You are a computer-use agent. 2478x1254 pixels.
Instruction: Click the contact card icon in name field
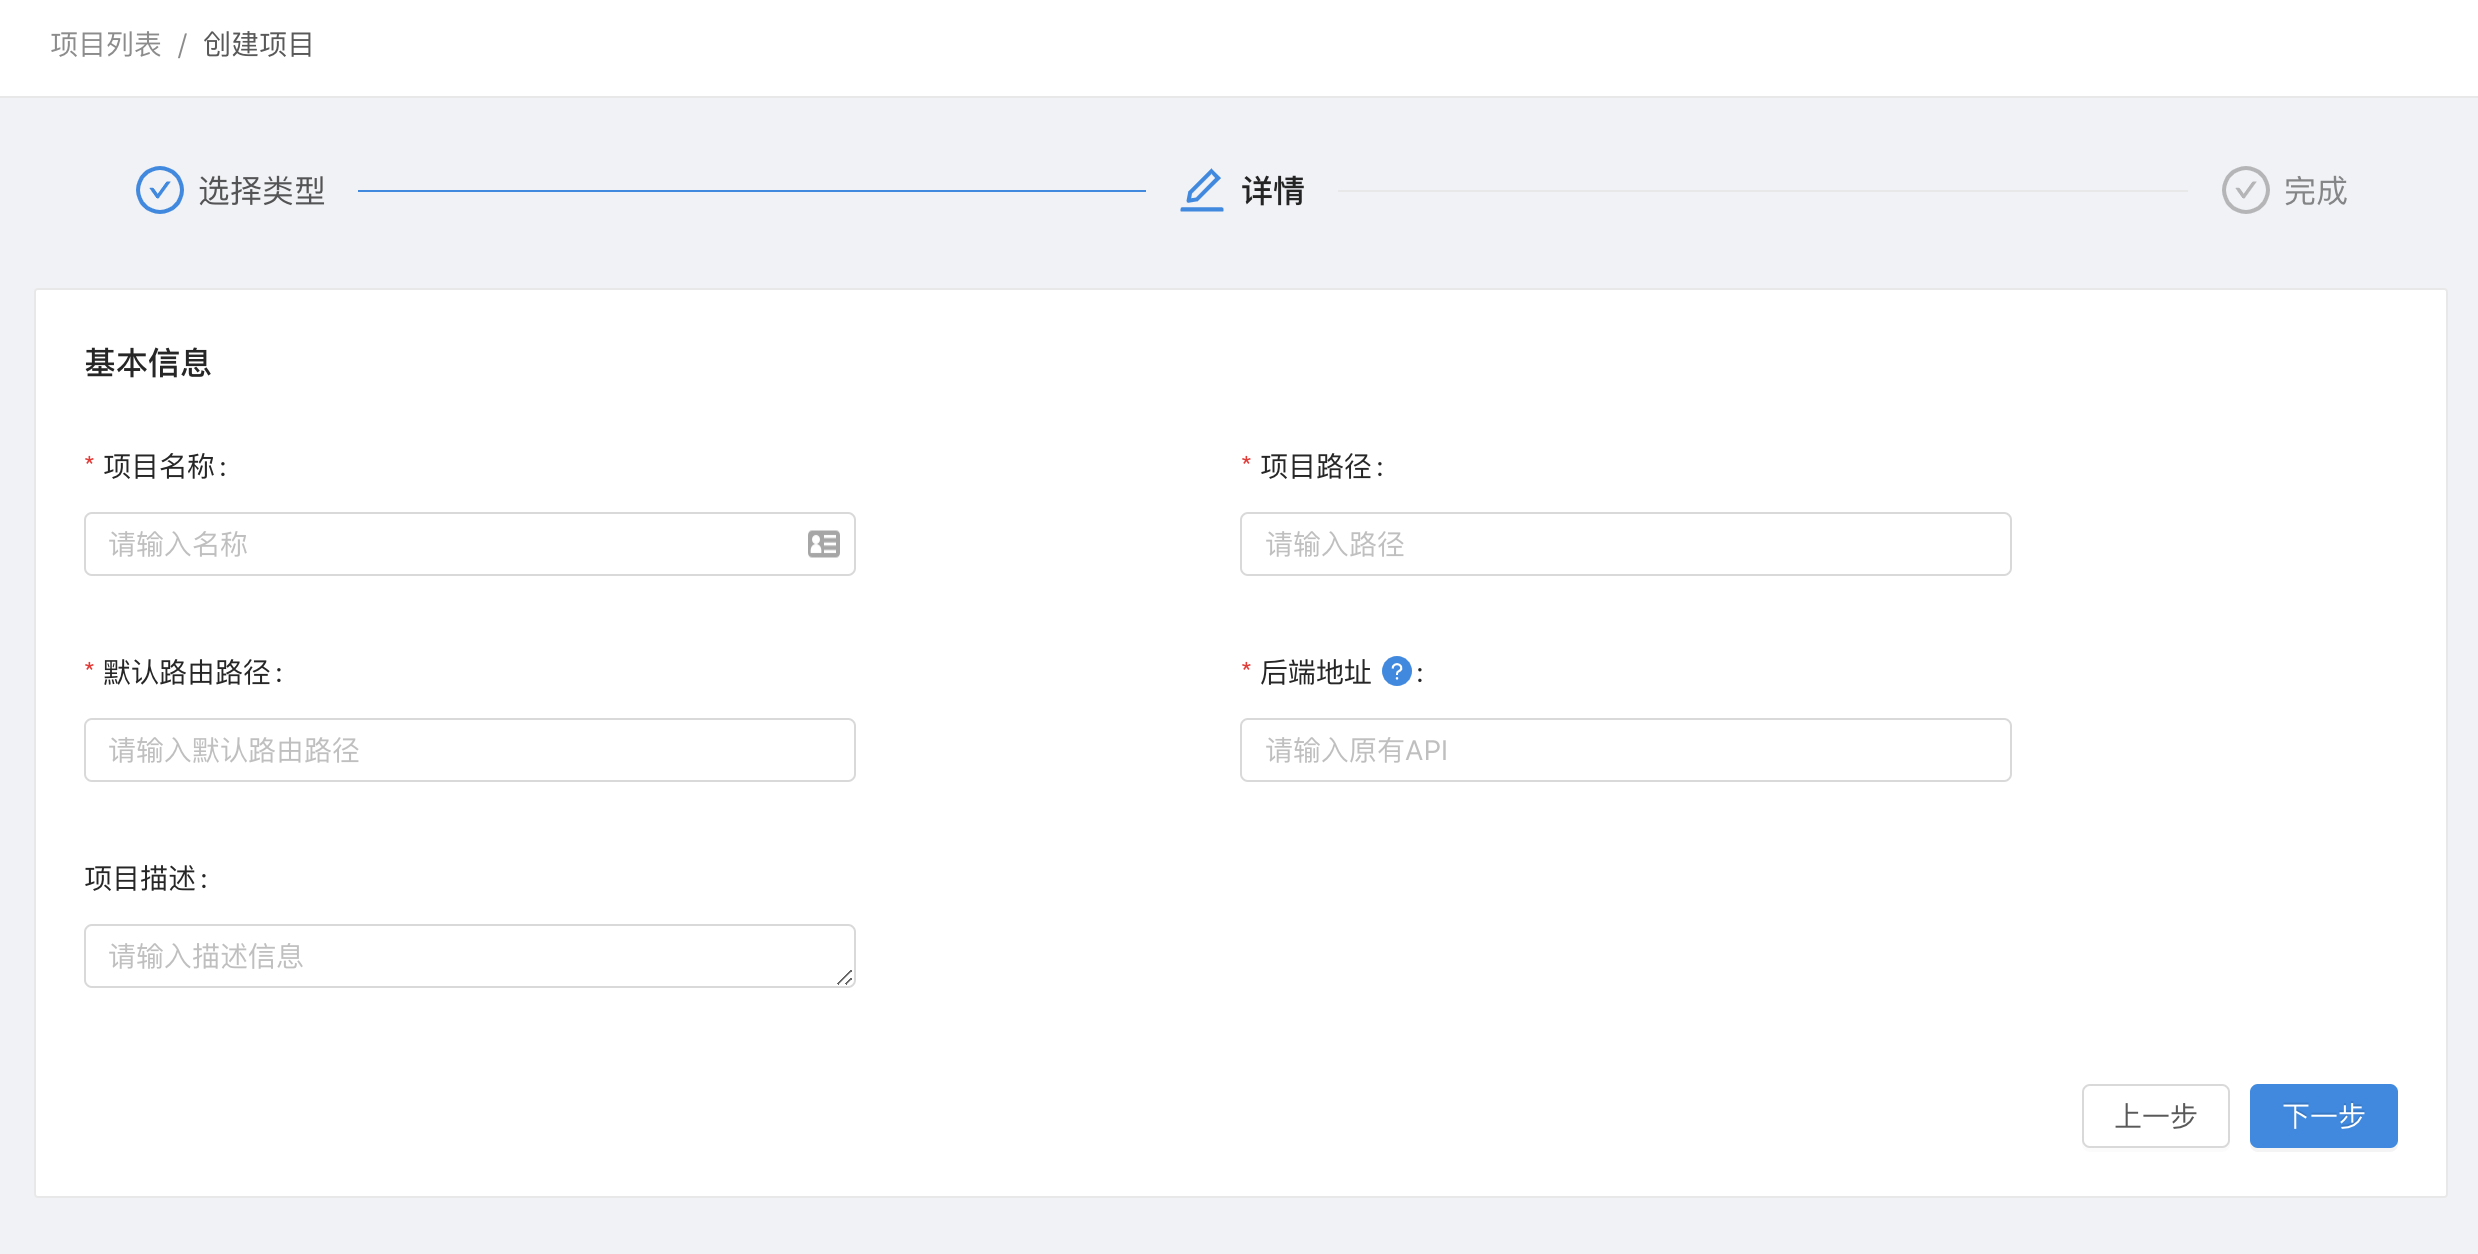coord(823,544)
